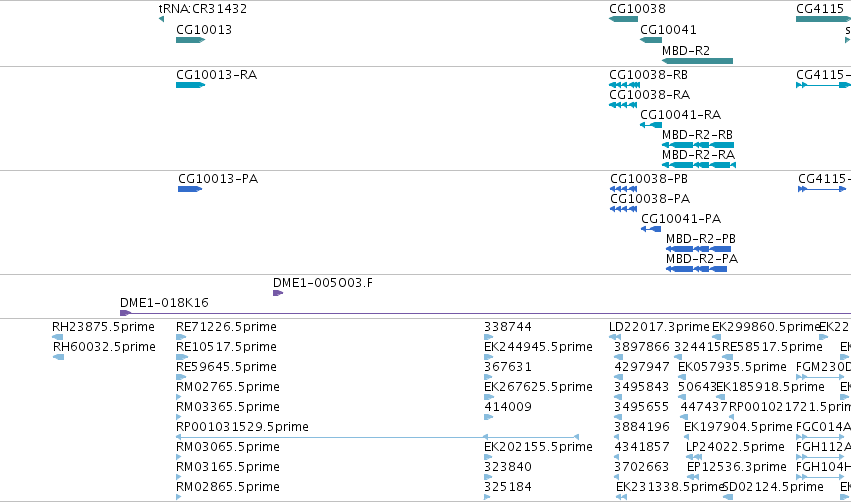The image size is (851, 502).
Task: Select the CG10041-PA protein label
Action: pyautogui.click(x=681, y=219)
